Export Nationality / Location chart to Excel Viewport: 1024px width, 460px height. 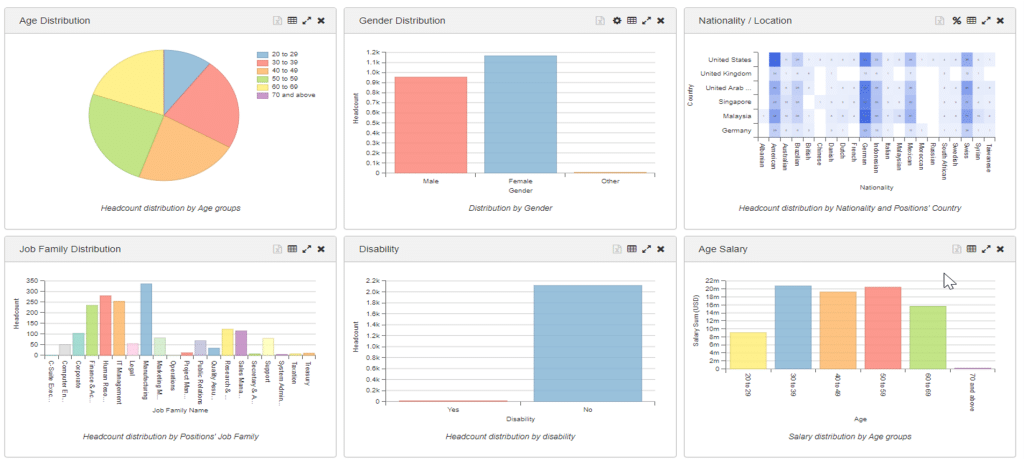point(940,21)
